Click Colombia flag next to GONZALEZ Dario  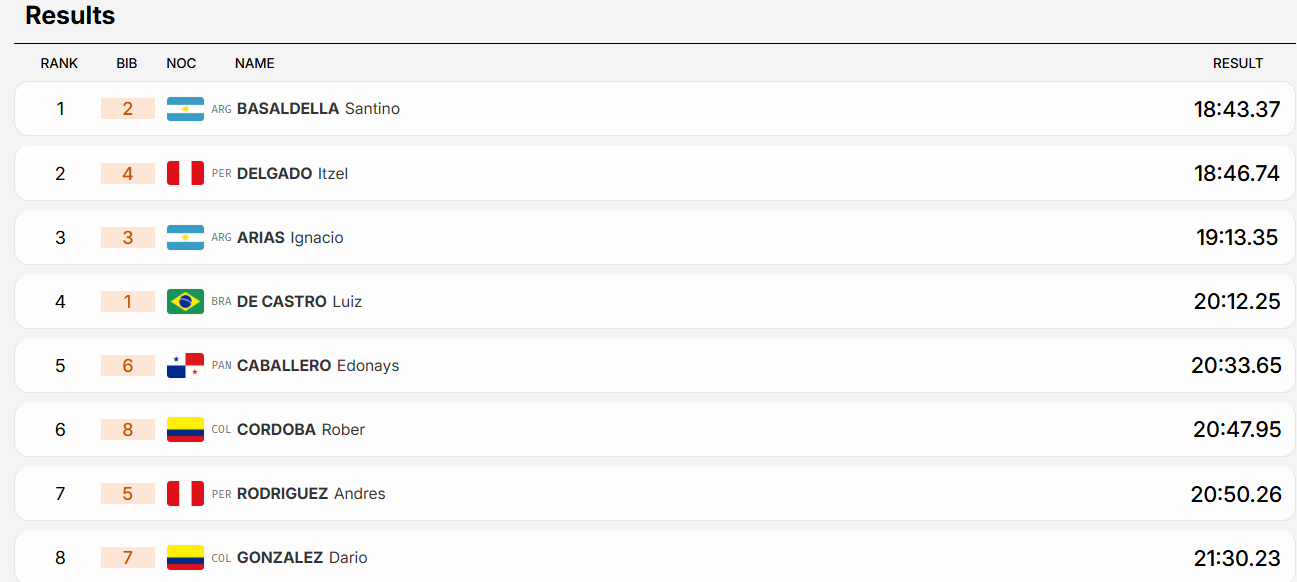coord(185,557)
